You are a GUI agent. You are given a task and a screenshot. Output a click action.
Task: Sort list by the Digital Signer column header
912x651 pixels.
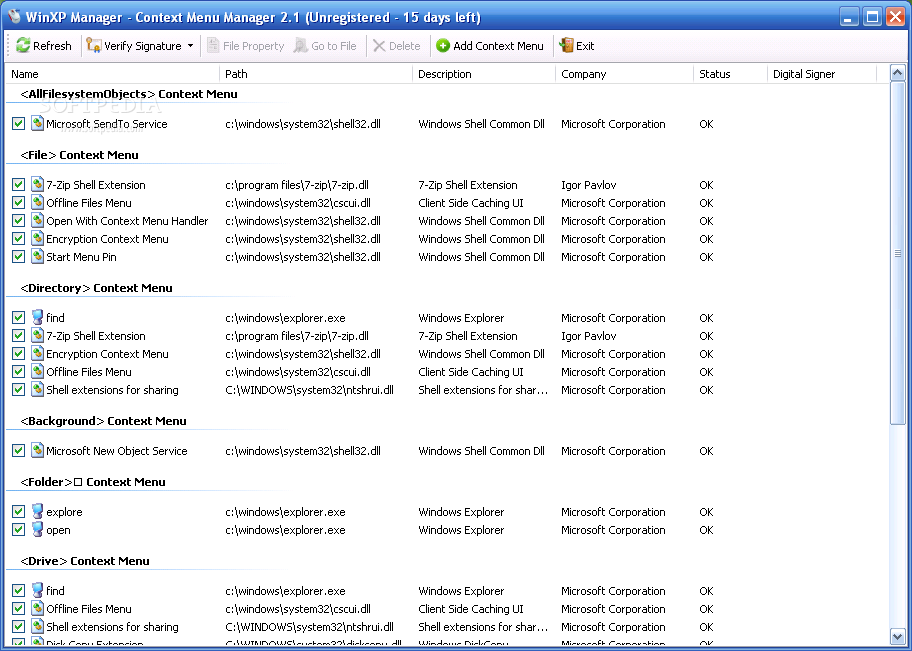(x=822, y=74)
